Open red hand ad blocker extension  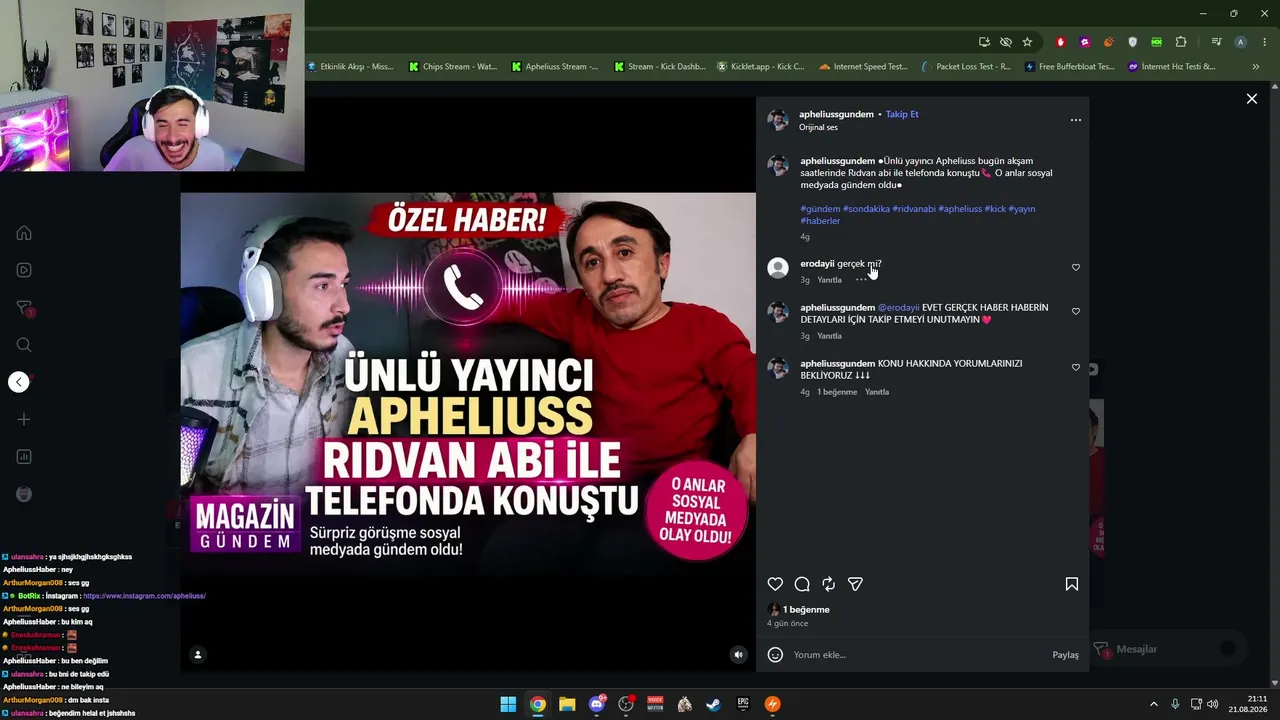point(1060,42)
